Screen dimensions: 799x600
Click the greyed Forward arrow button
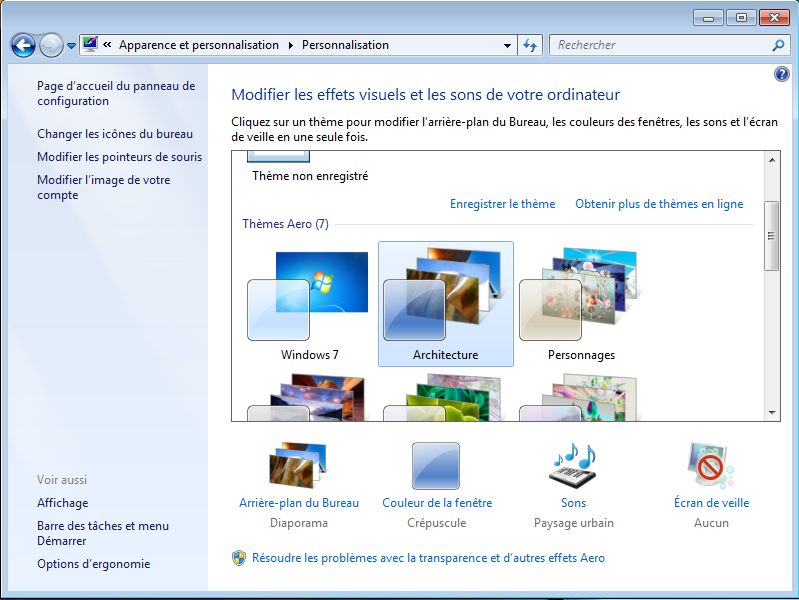tap(51, 45)
